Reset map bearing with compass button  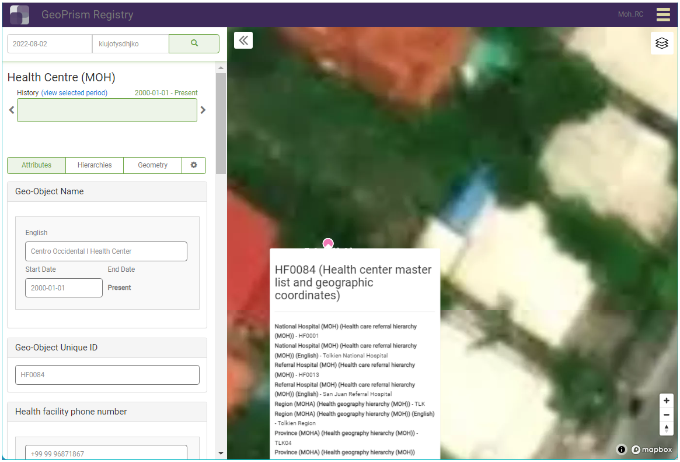click(x=666, y=428)
